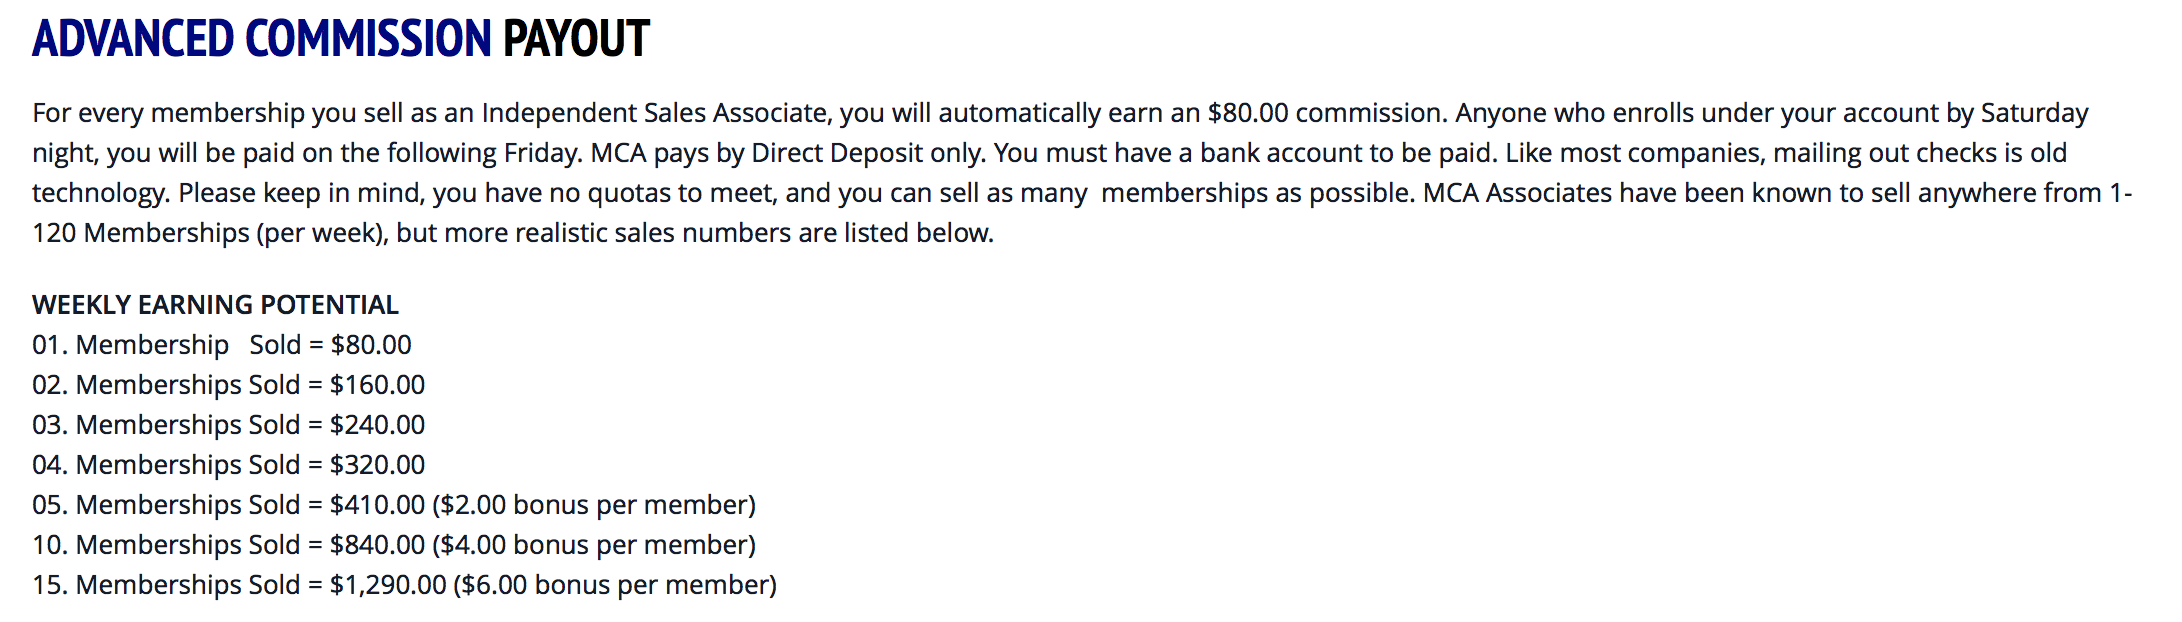Select the 02. Memberships Sold $160.00 line

[228, 385]
